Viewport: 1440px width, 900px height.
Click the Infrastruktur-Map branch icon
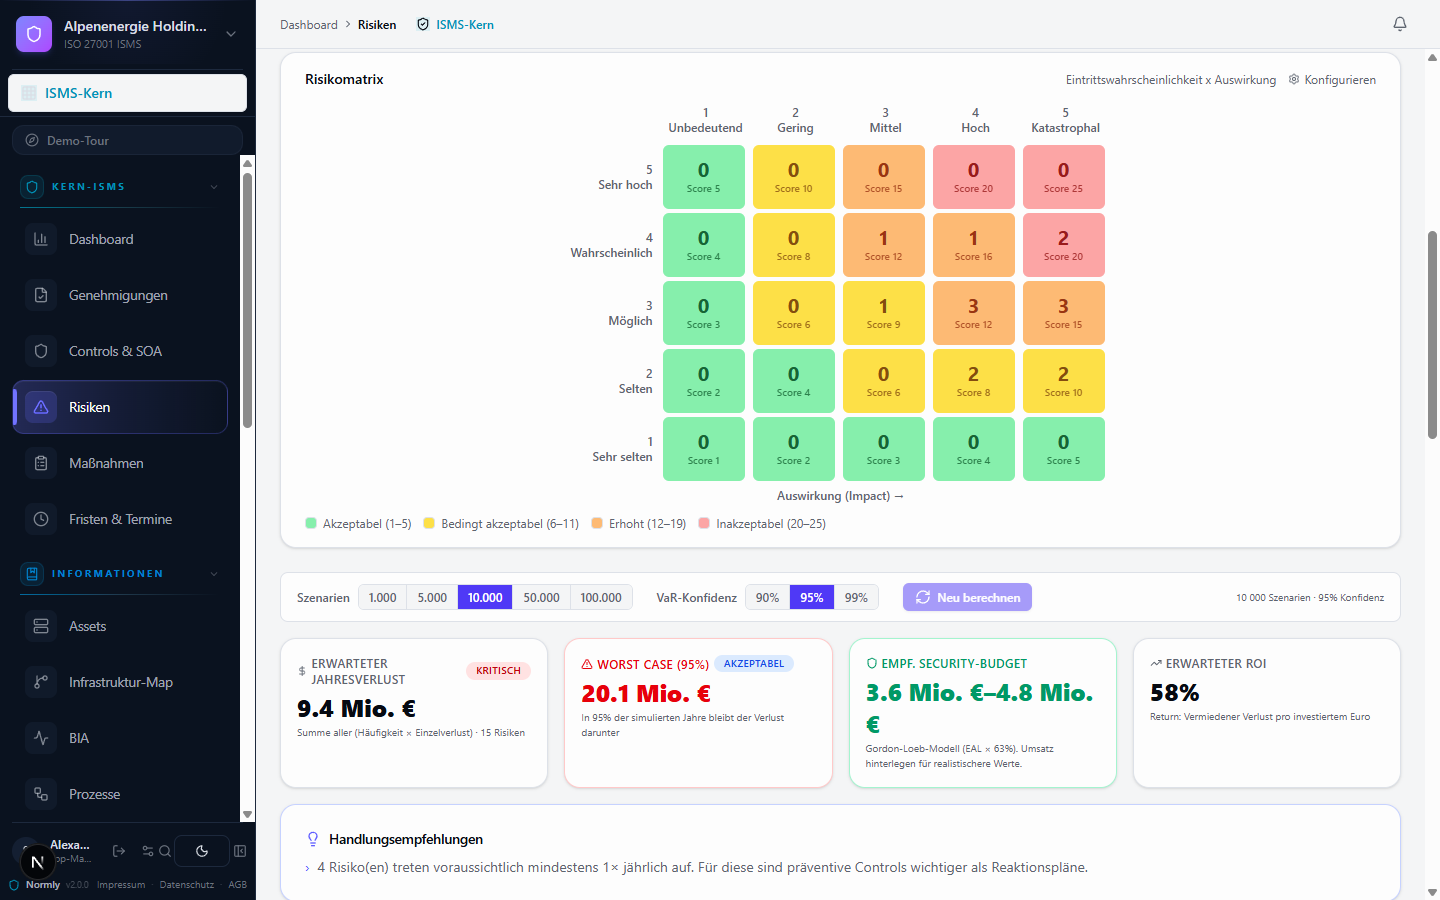[x=41, y=682]
